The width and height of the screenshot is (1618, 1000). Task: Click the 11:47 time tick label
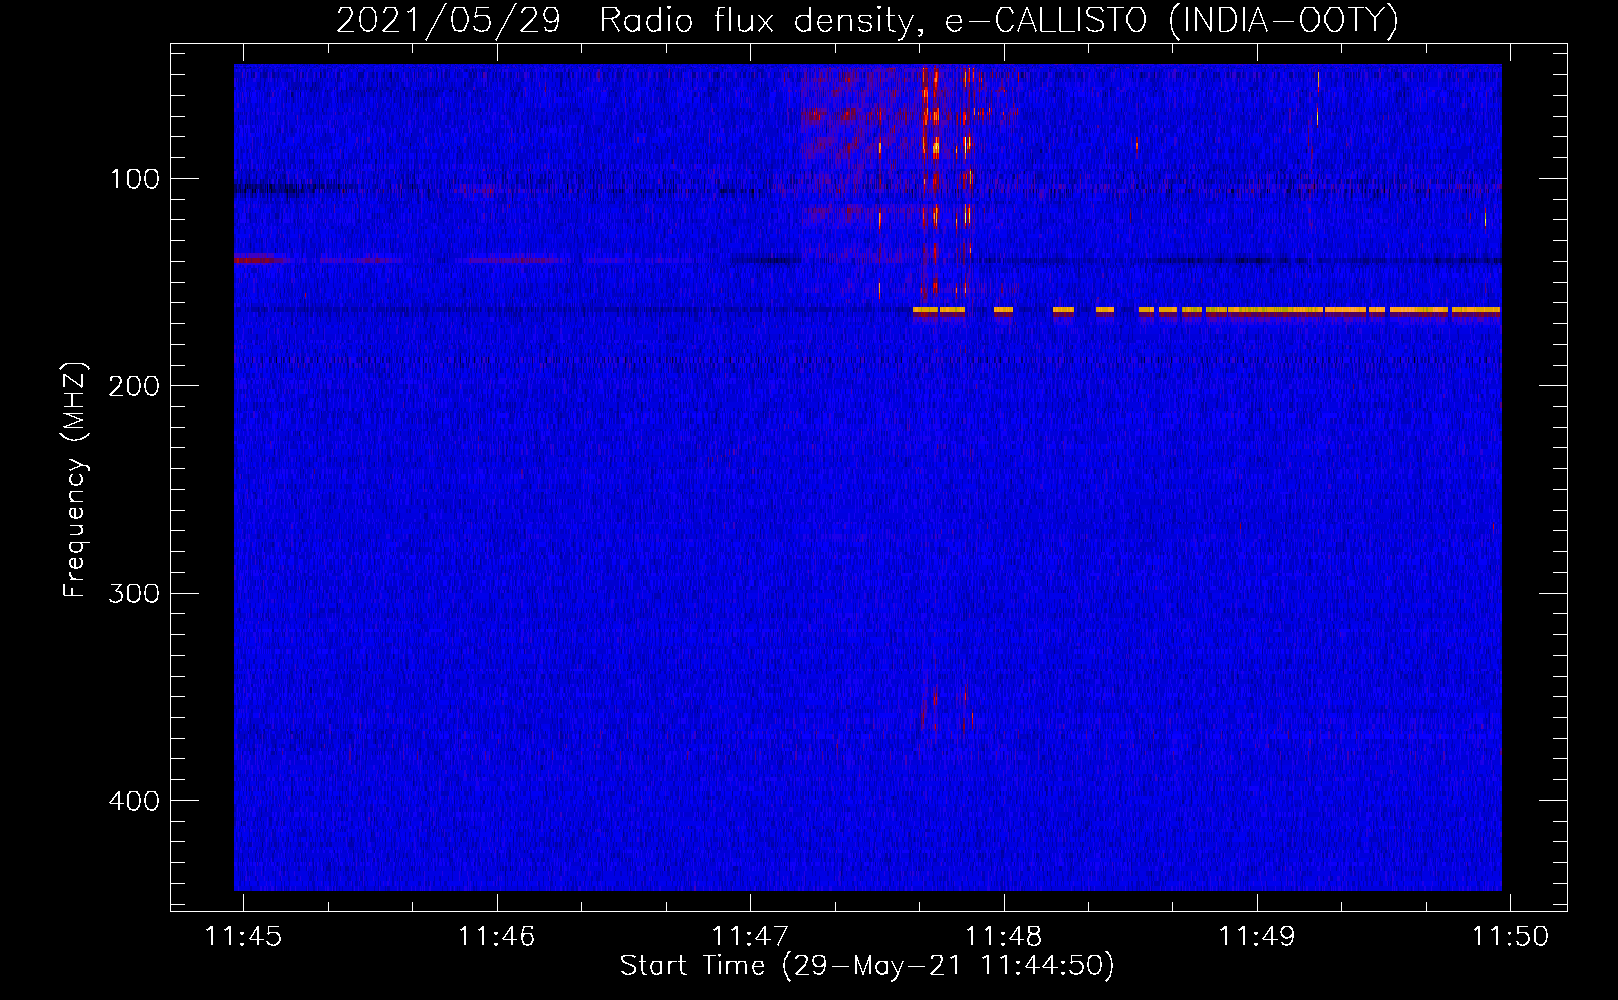tap(750, 936)
